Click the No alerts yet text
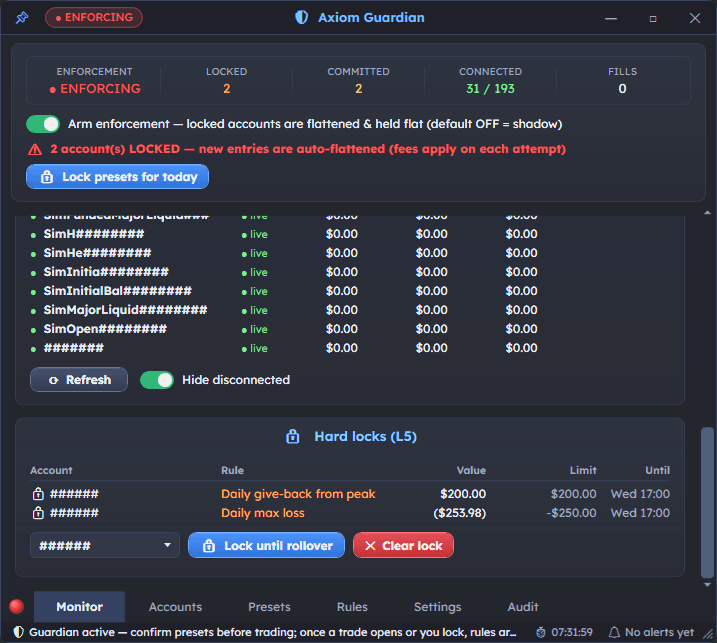The height and width of the screenshot is (643, 717). coord(659,632)
